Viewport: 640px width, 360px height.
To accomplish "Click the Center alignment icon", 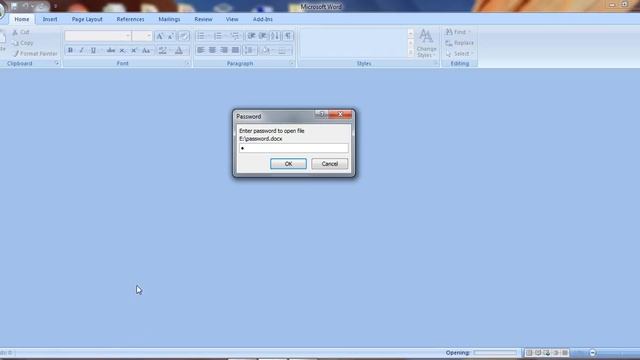I will [212, 50].
